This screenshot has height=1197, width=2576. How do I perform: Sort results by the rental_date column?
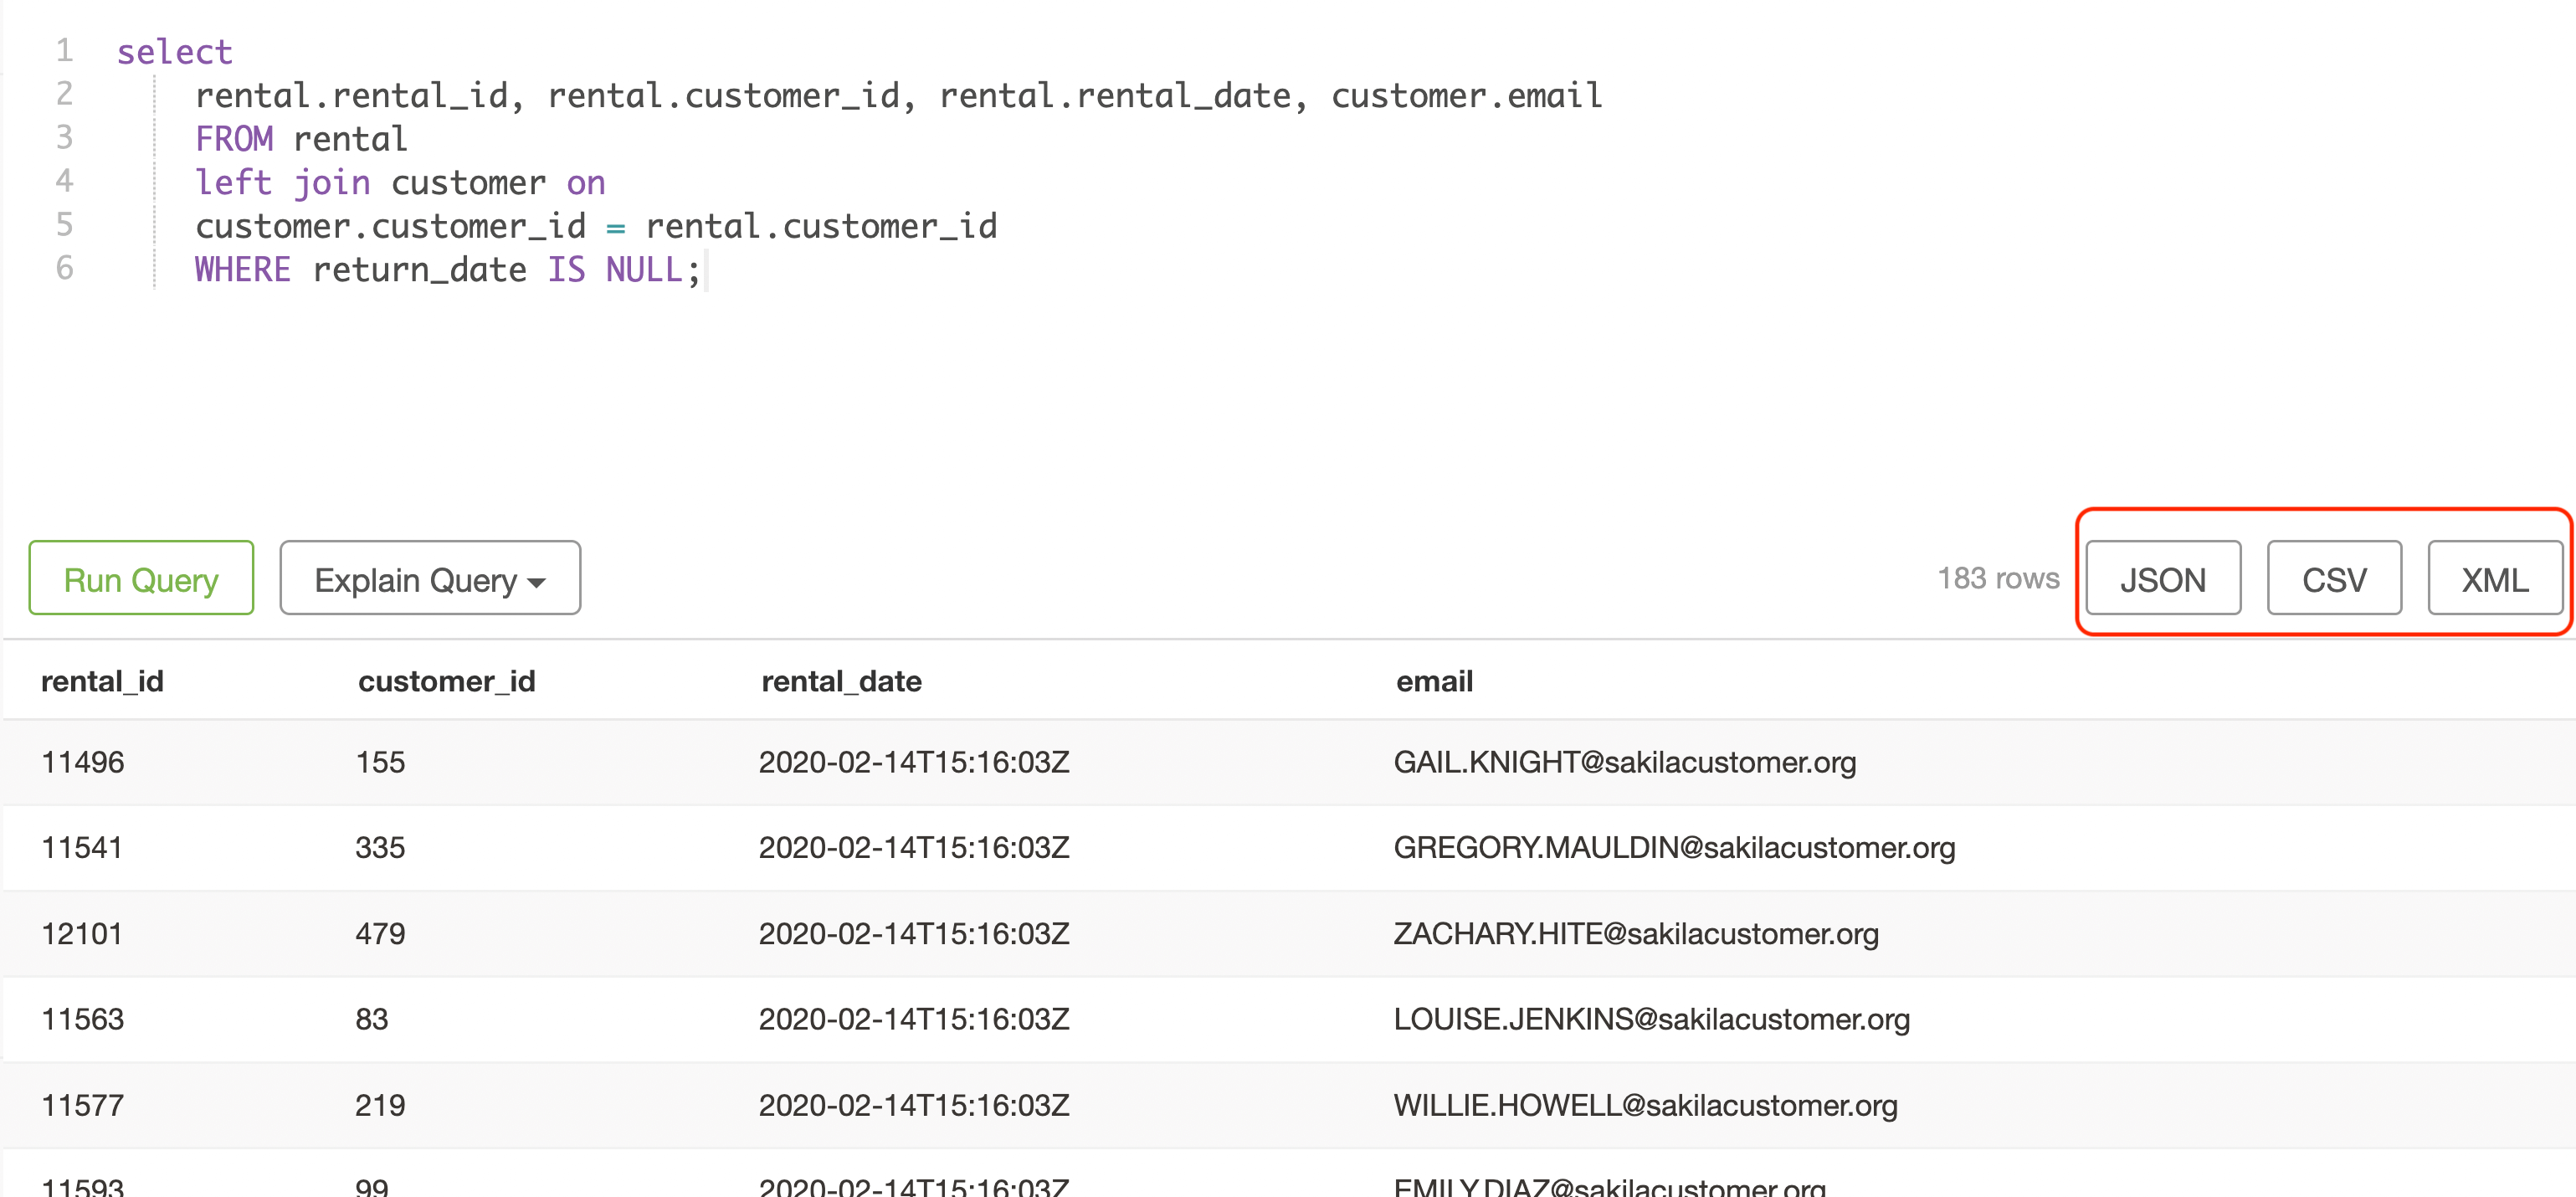[x=842, y=681]
